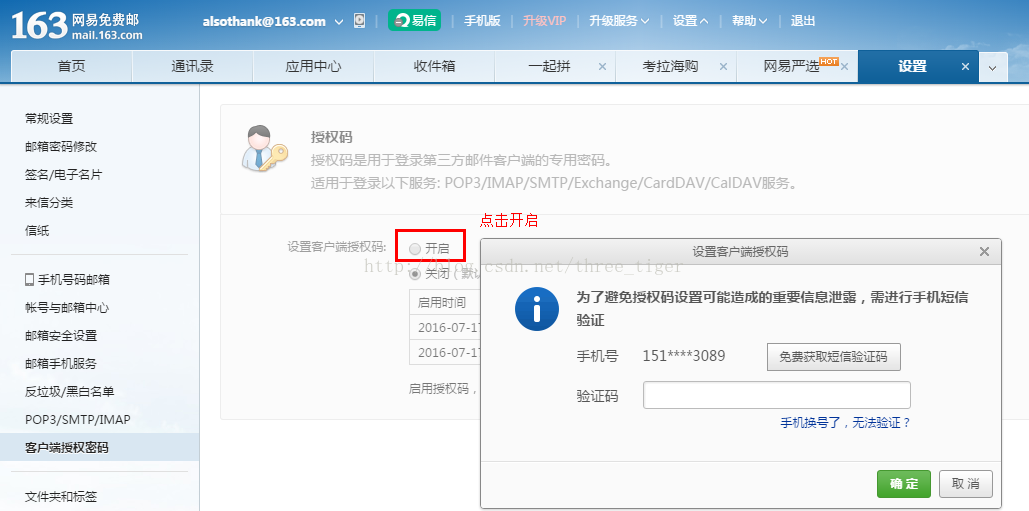Open 签名/电子名片 settings
The image size is (1029, 511).
[64, 175]
